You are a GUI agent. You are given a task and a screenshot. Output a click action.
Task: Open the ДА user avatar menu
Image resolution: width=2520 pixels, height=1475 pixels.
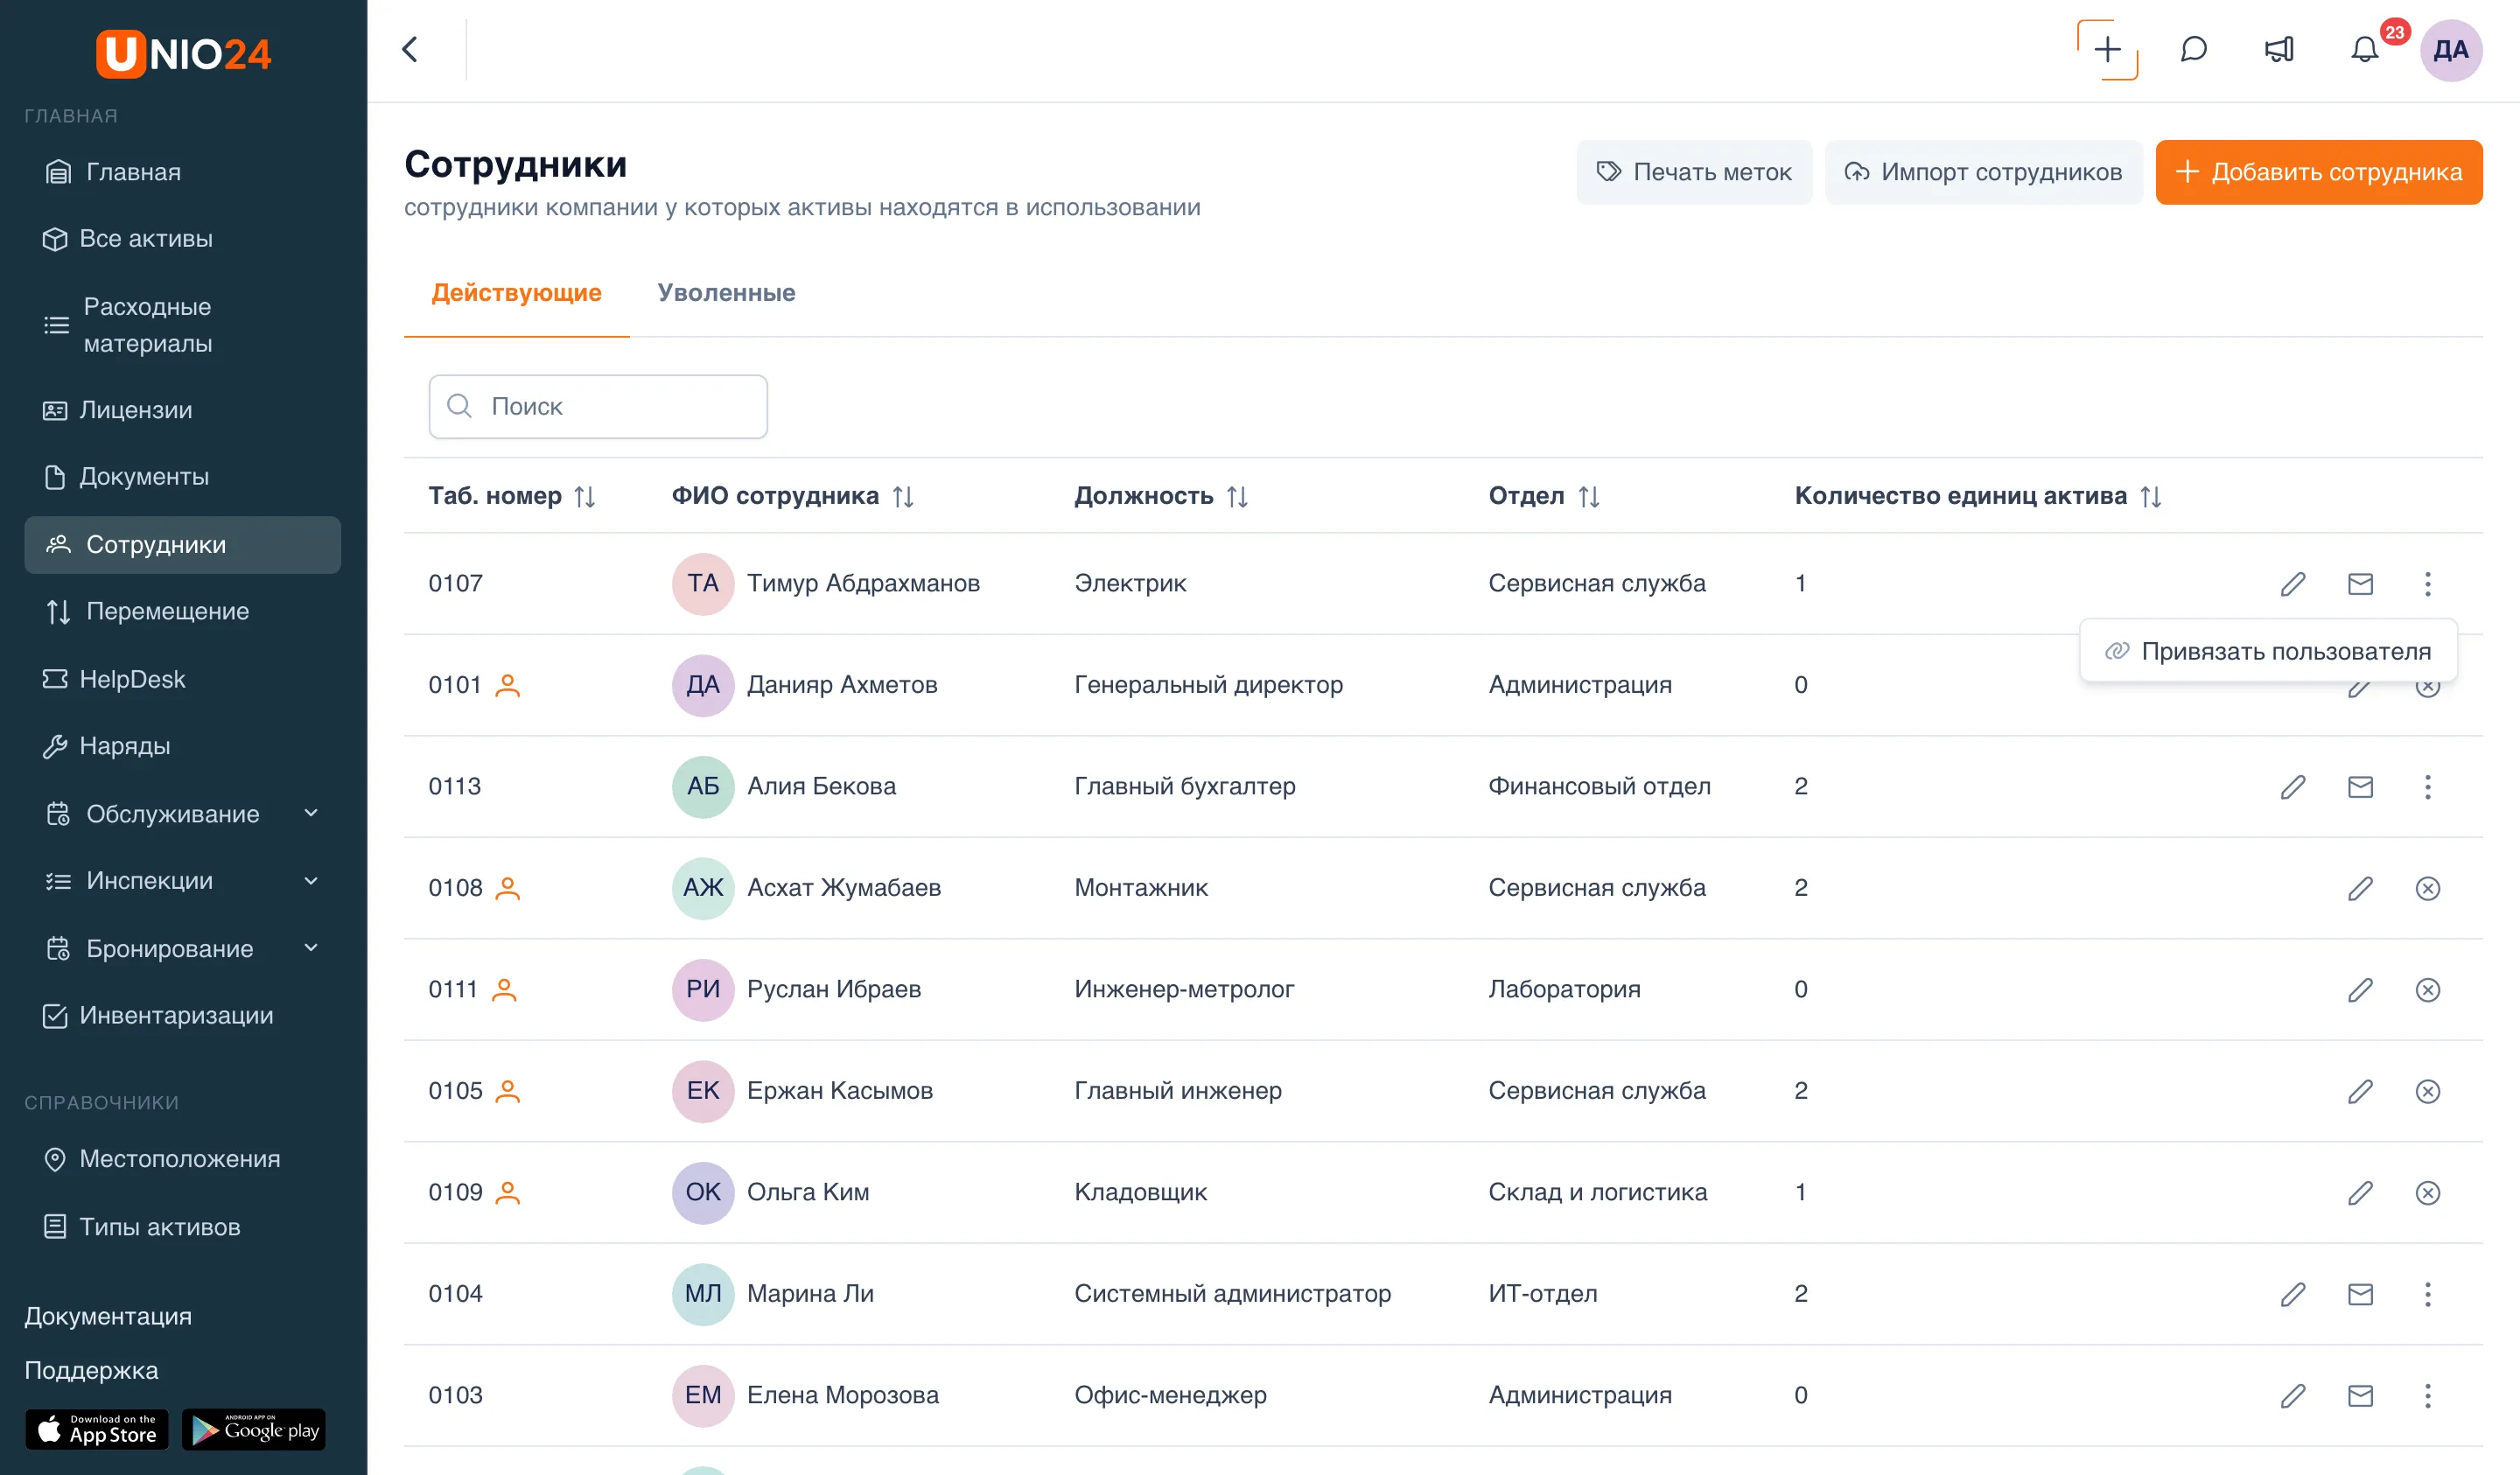click(2450, 50)
